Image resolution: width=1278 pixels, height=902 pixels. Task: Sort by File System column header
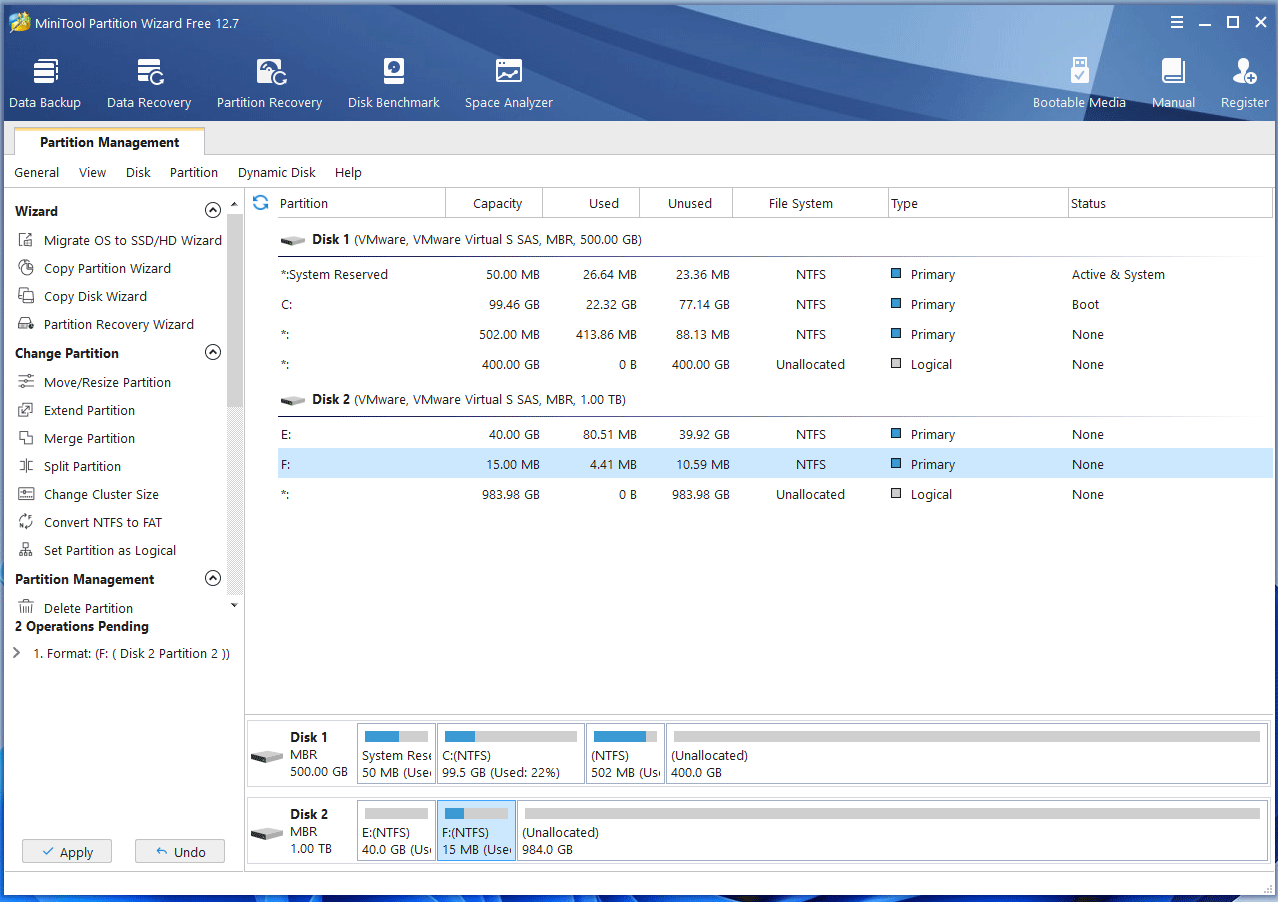click(810, 203)
